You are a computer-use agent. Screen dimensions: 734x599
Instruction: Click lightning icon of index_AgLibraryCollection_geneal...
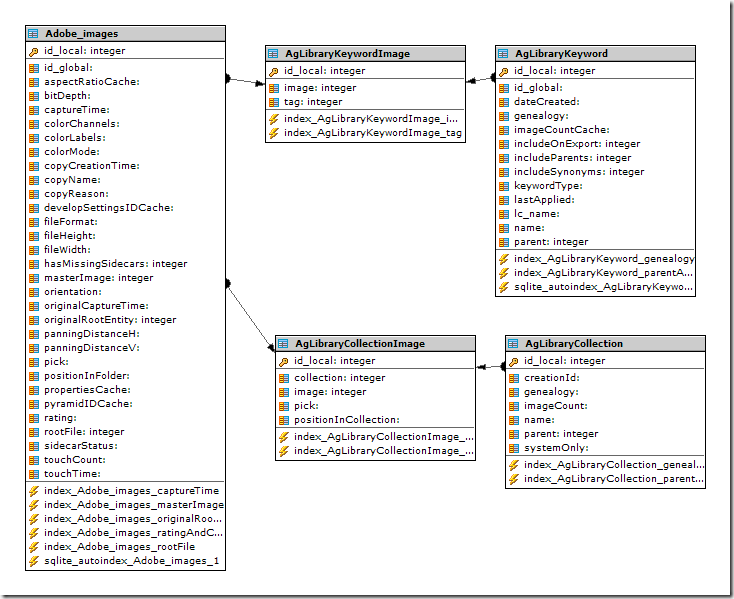point(514,465)
